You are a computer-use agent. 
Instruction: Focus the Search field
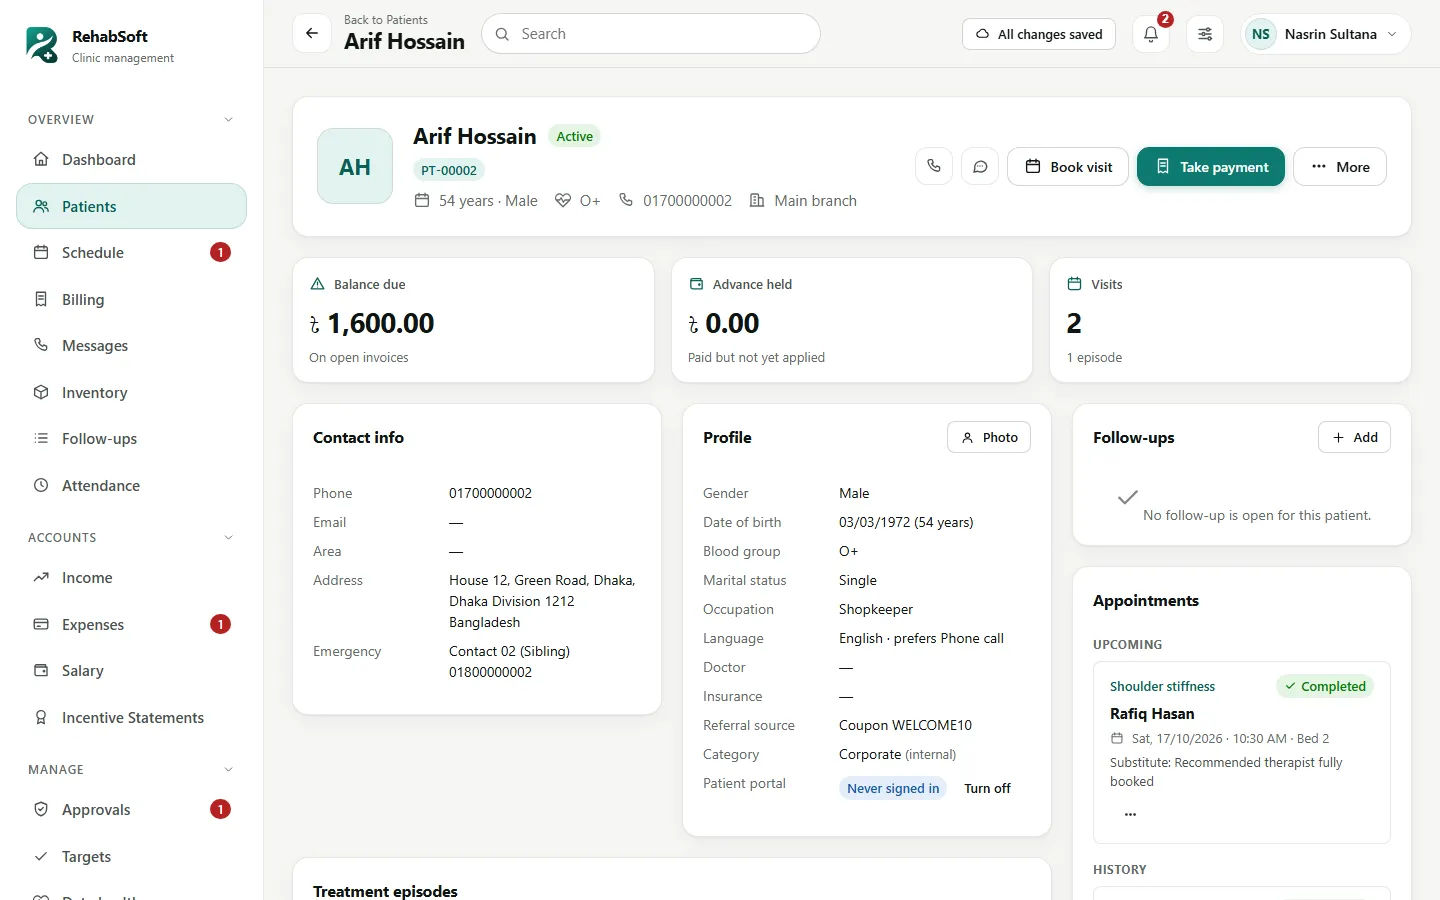pyautogui.click(x=651, y=34)
